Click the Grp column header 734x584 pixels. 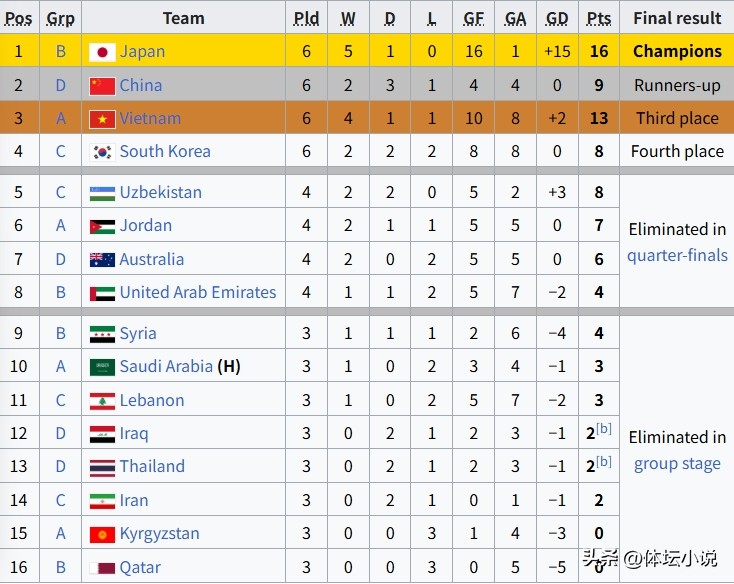click(60, 18)
